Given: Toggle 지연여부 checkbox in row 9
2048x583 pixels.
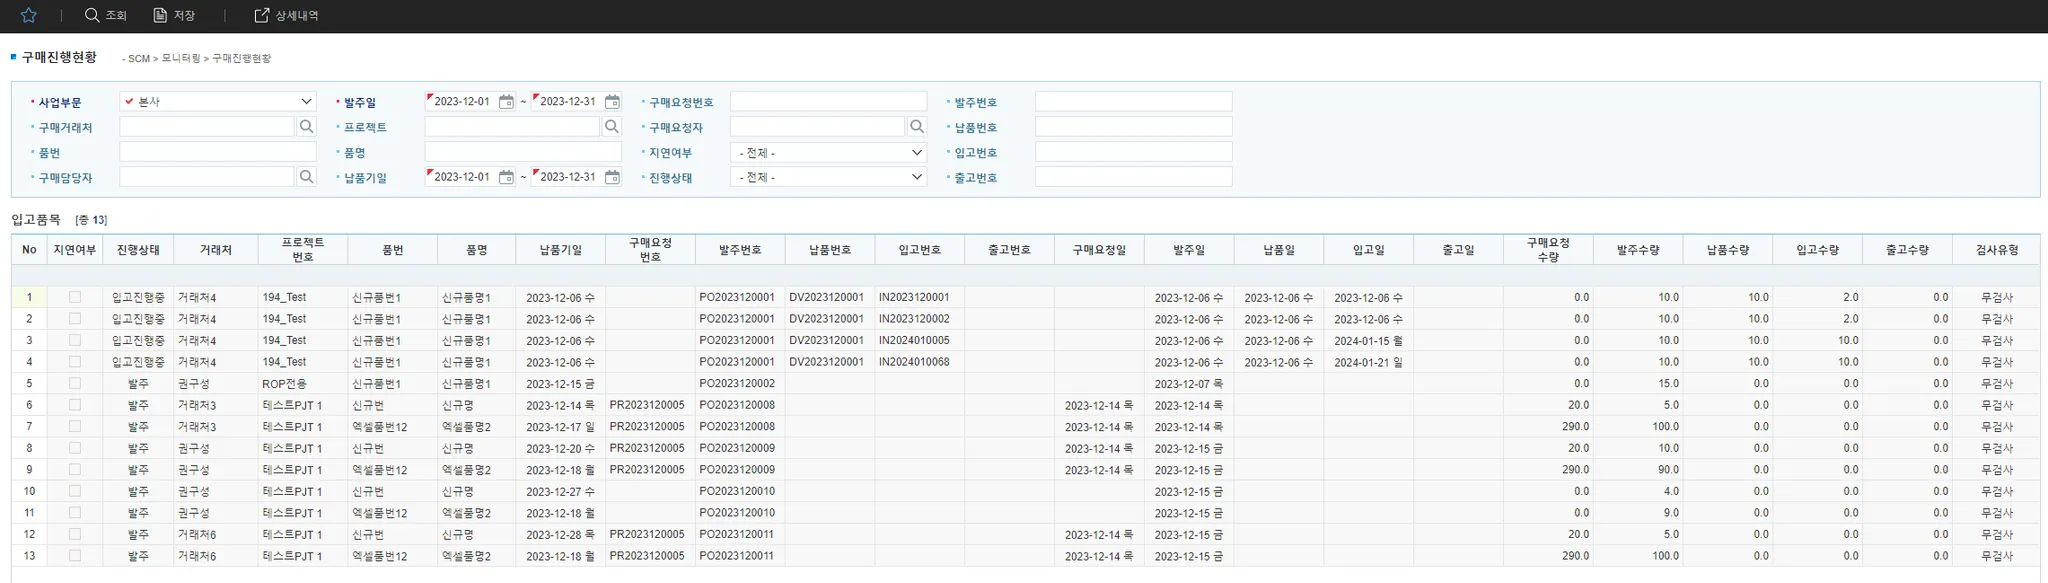Looking at the screenshot, I should coord(75,469).
